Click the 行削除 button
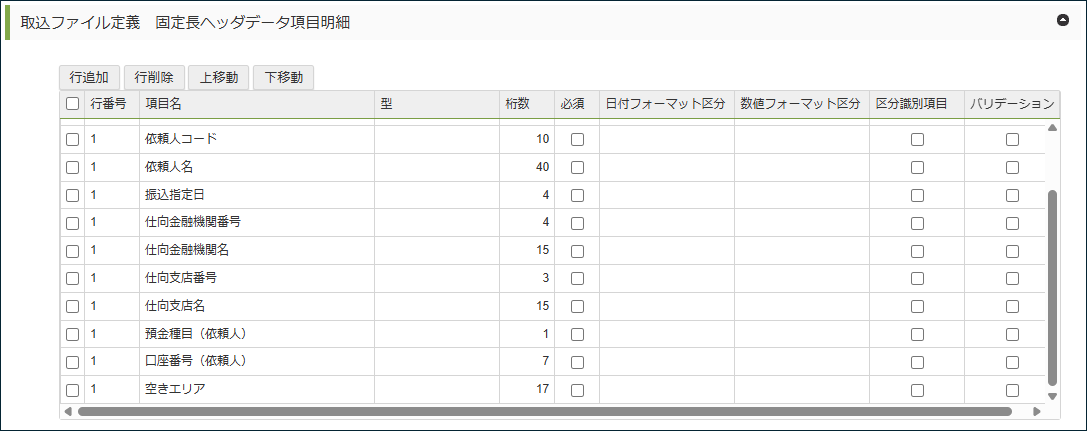Screen dimensions: 1087x431 [154, 77]
